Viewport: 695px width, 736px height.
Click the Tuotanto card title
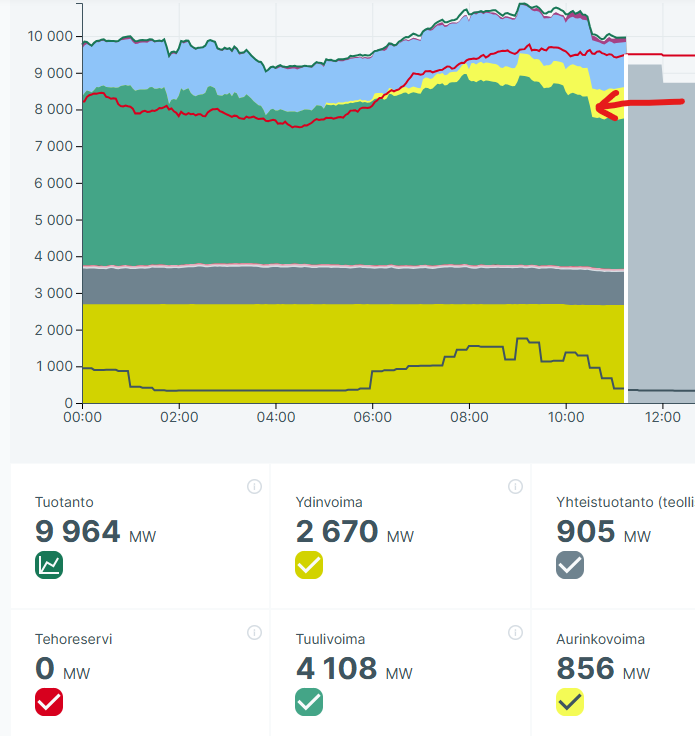tap(64, 502)
